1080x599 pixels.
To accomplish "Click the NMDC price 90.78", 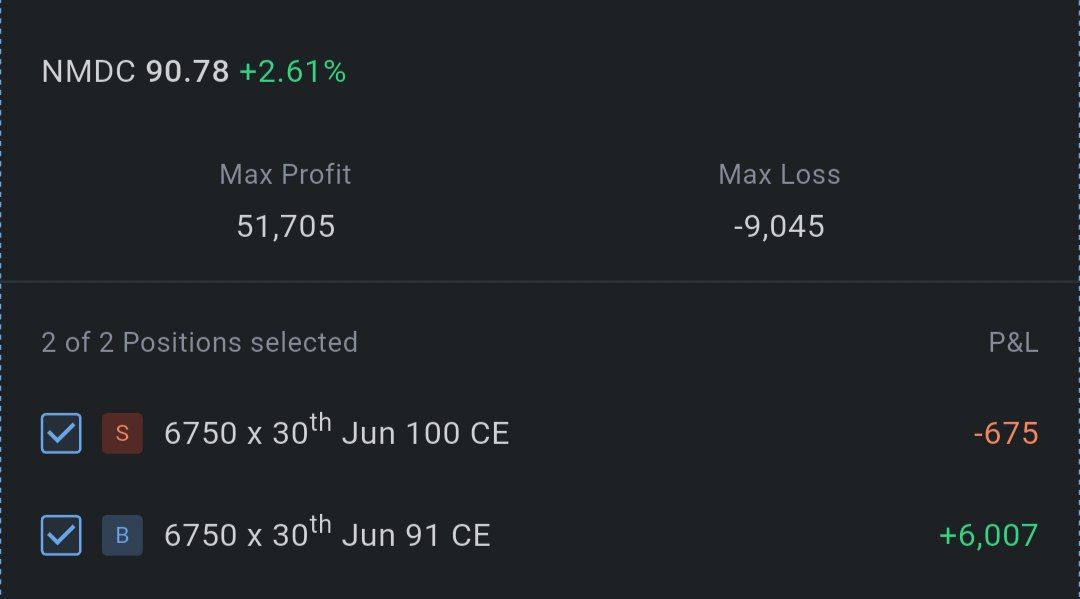I will 187,72.
